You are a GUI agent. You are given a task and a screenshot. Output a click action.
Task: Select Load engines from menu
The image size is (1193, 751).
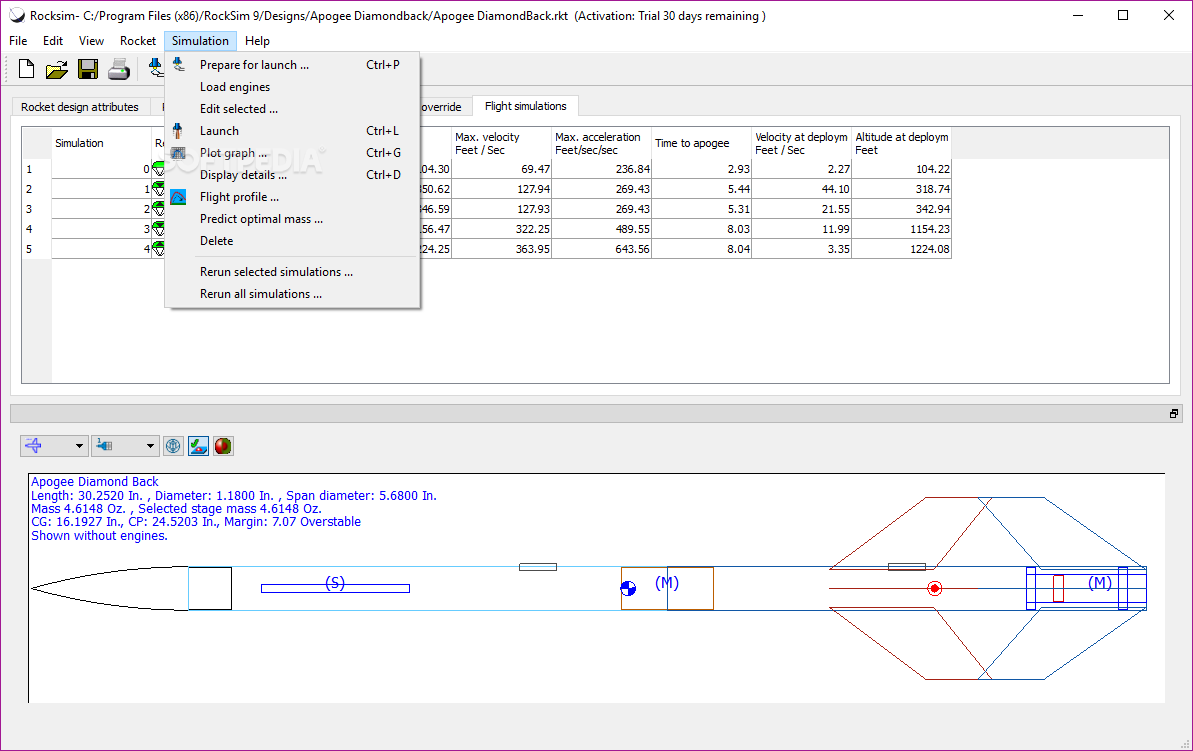point(292,87)
